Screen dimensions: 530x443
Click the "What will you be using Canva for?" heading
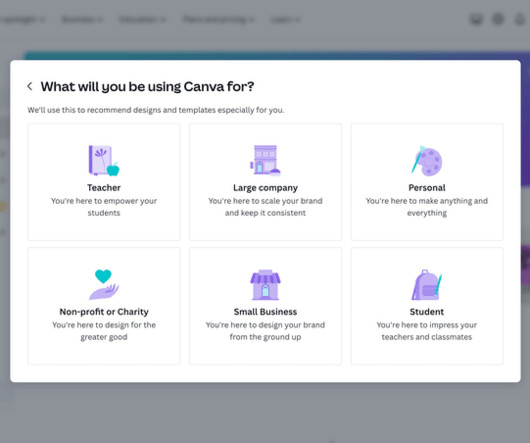147,87
